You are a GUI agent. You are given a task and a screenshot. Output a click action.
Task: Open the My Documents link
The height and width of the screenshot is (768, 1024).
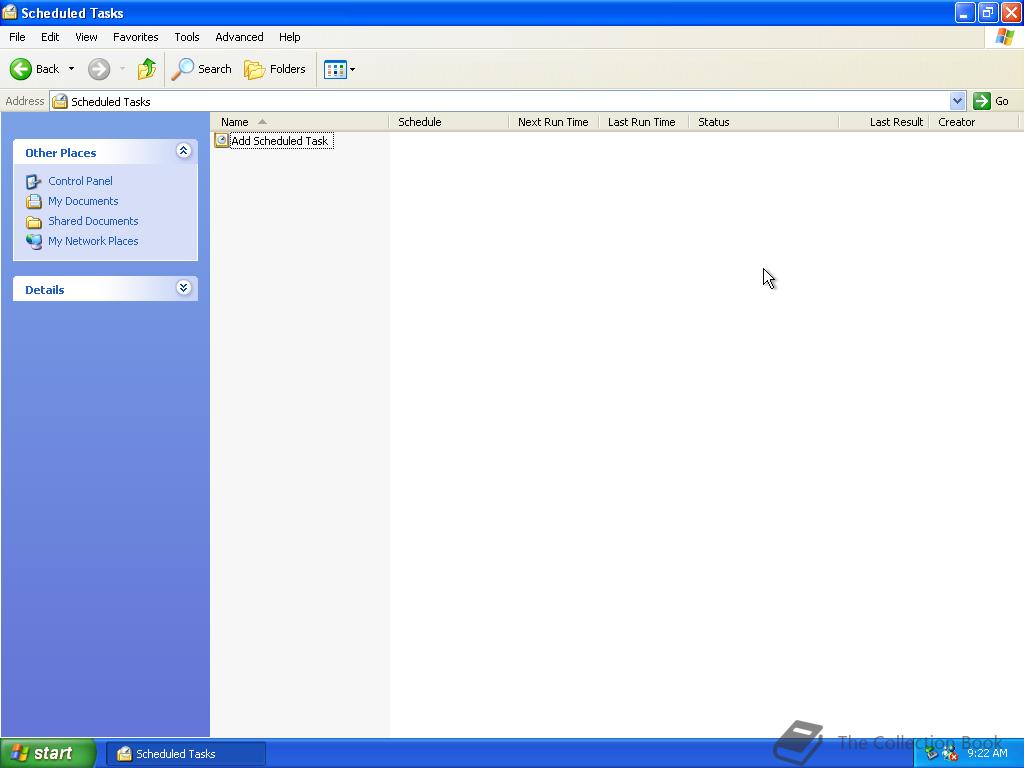[x=83, y=201]
